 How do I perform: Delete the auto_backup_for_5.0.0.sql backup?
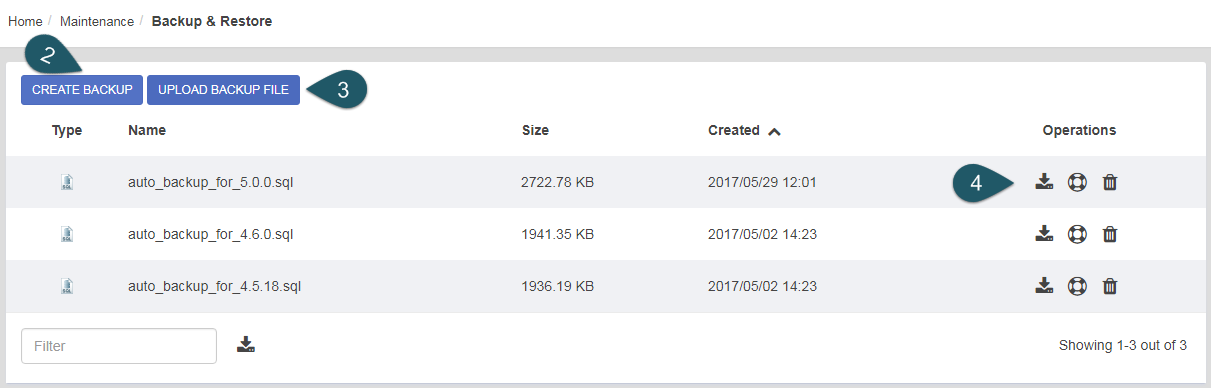(x=1109, y=182)
